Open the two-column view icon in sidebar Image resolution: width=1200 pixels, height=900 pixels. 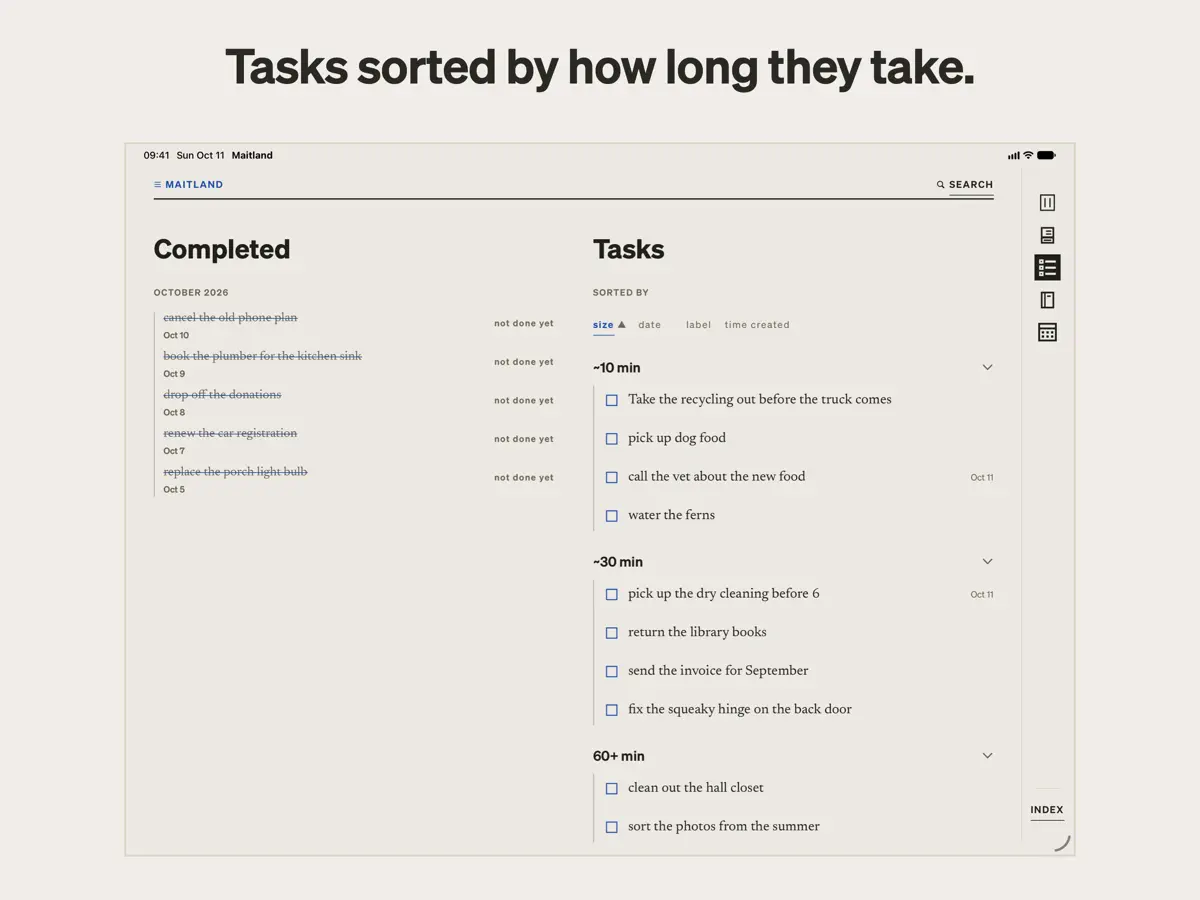[1047, 203]
